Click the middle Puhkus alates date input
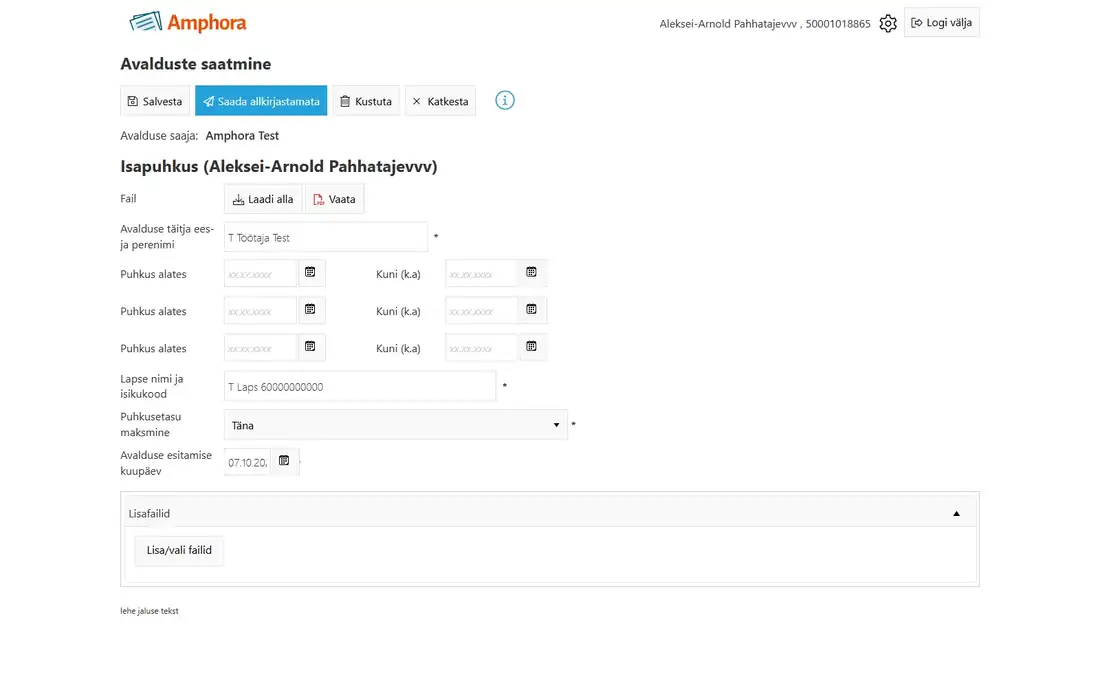Screen dimensions: 1100x688 [261, 311]
